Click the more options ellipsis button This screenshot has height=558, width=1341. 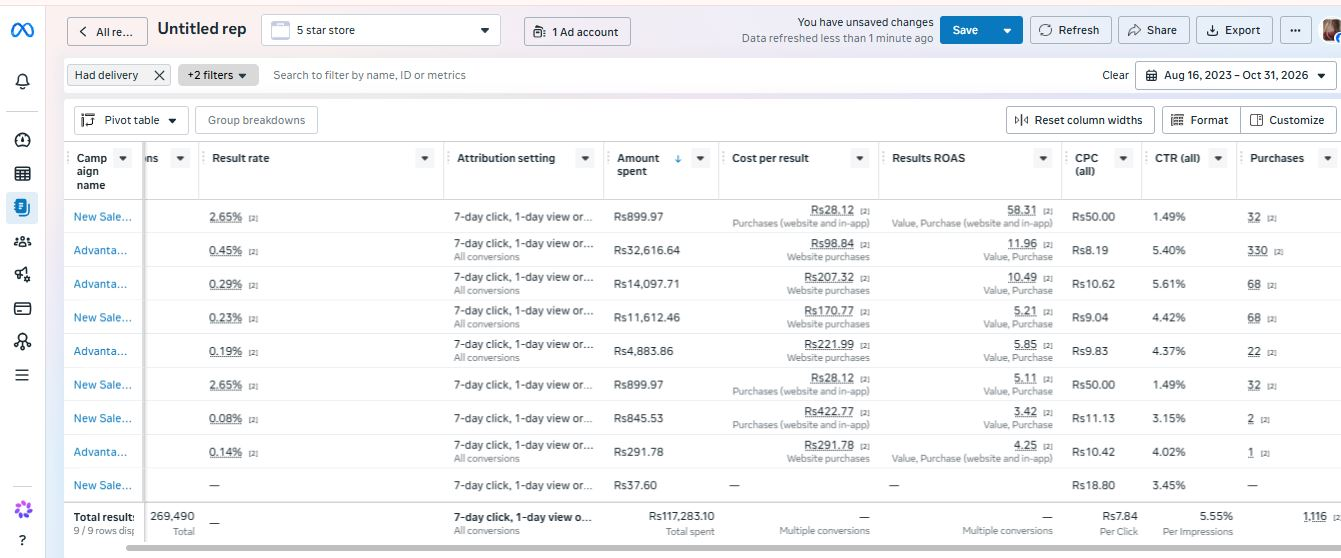[x=1296, y=30]
